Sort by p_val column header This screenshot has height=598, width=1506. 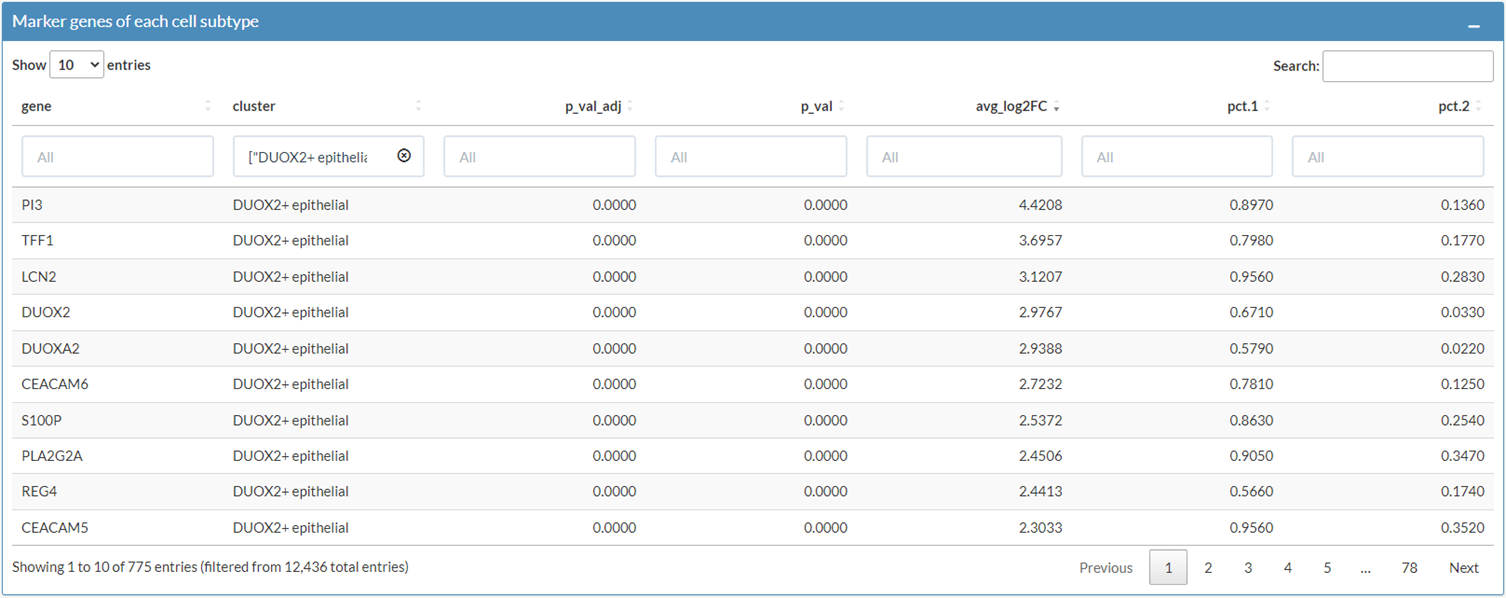(816, 106)
